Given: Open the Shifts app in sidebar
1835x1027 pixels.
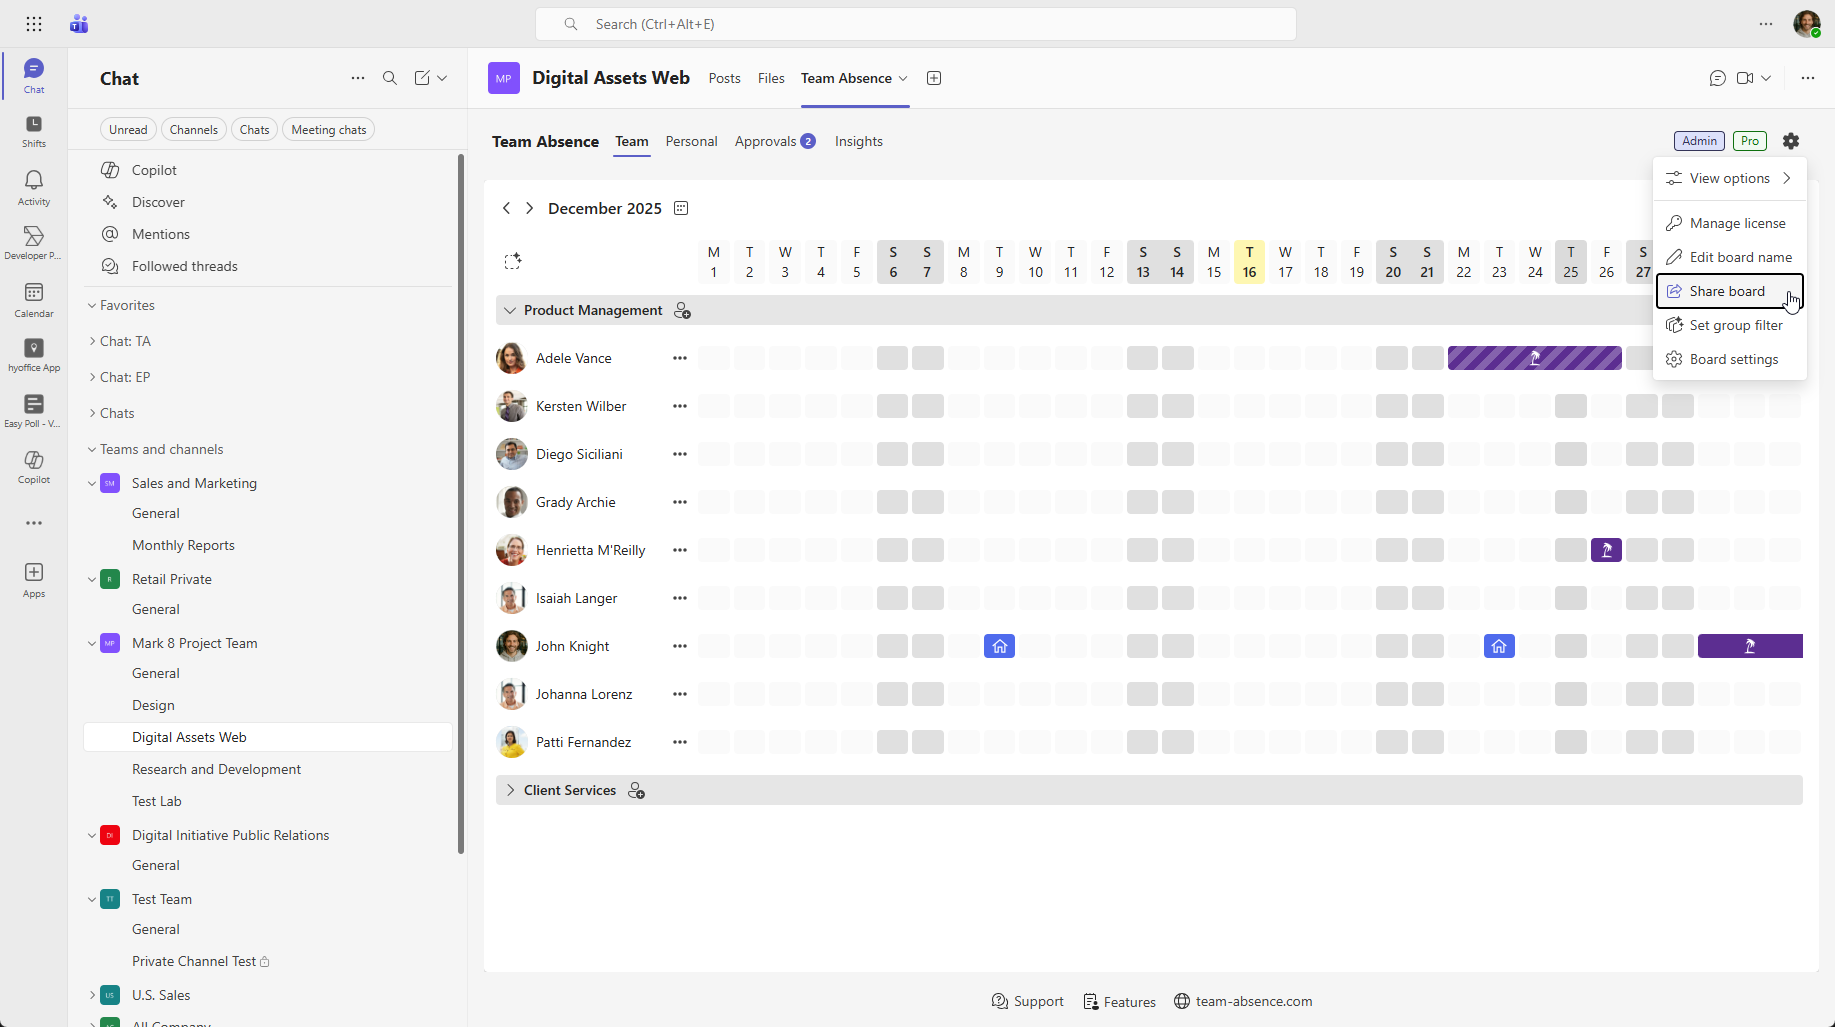Looking at the screenshot, I should tap(34, 130).
